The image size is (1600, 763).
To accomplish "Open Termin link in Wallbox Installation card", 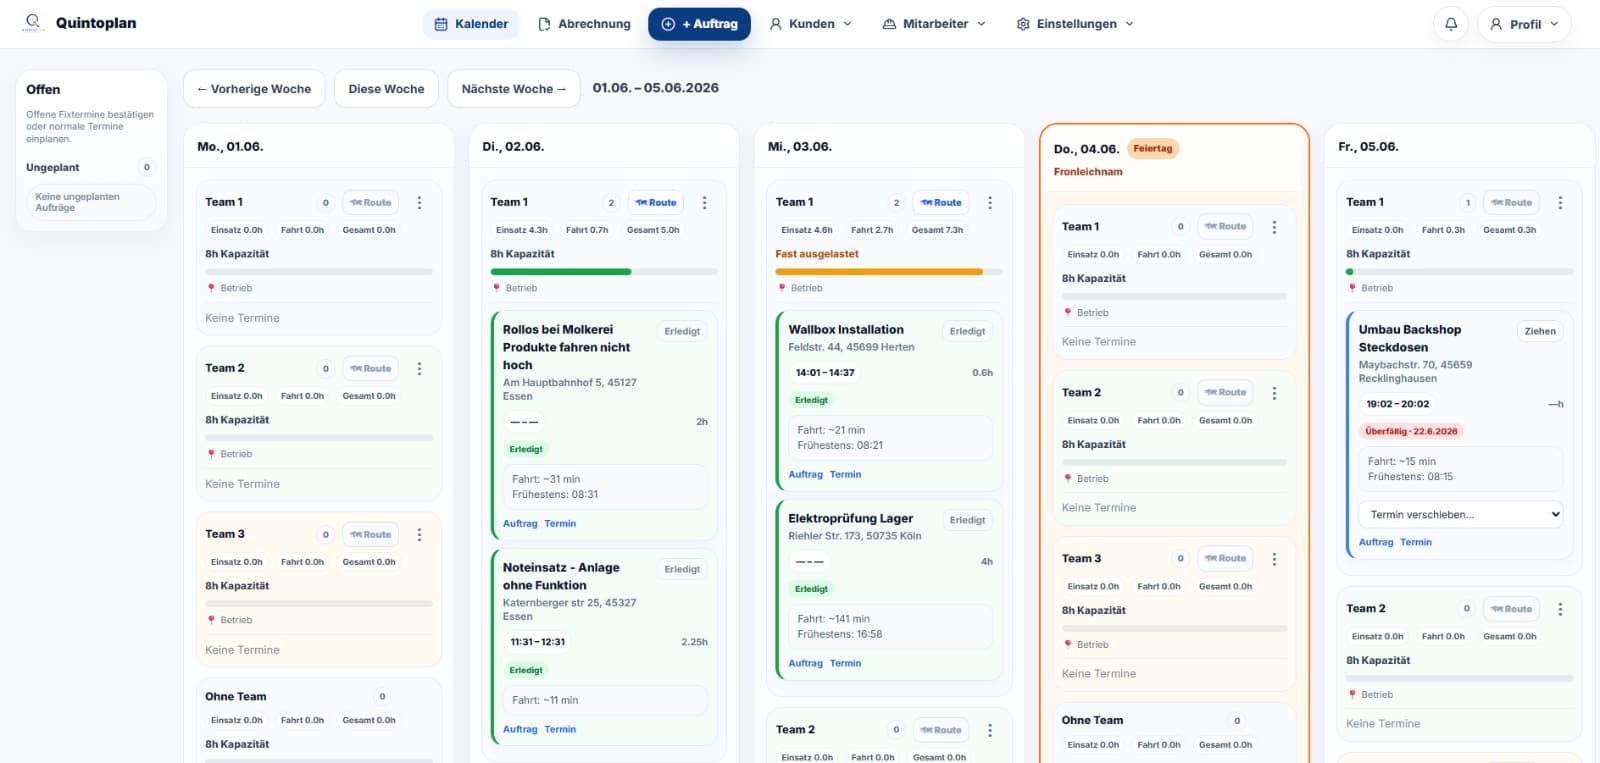I will pos(845,475).
